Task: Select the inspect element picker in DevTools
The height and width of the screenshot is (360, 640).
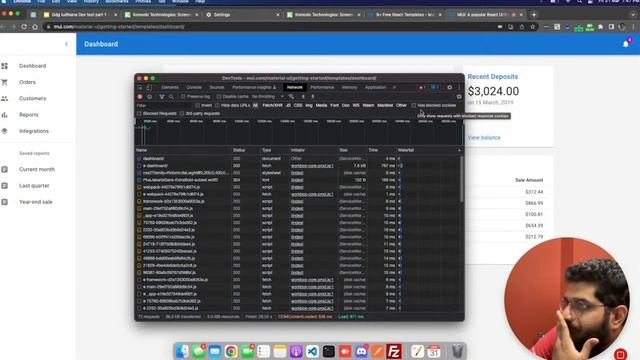Action: (140, 87)
